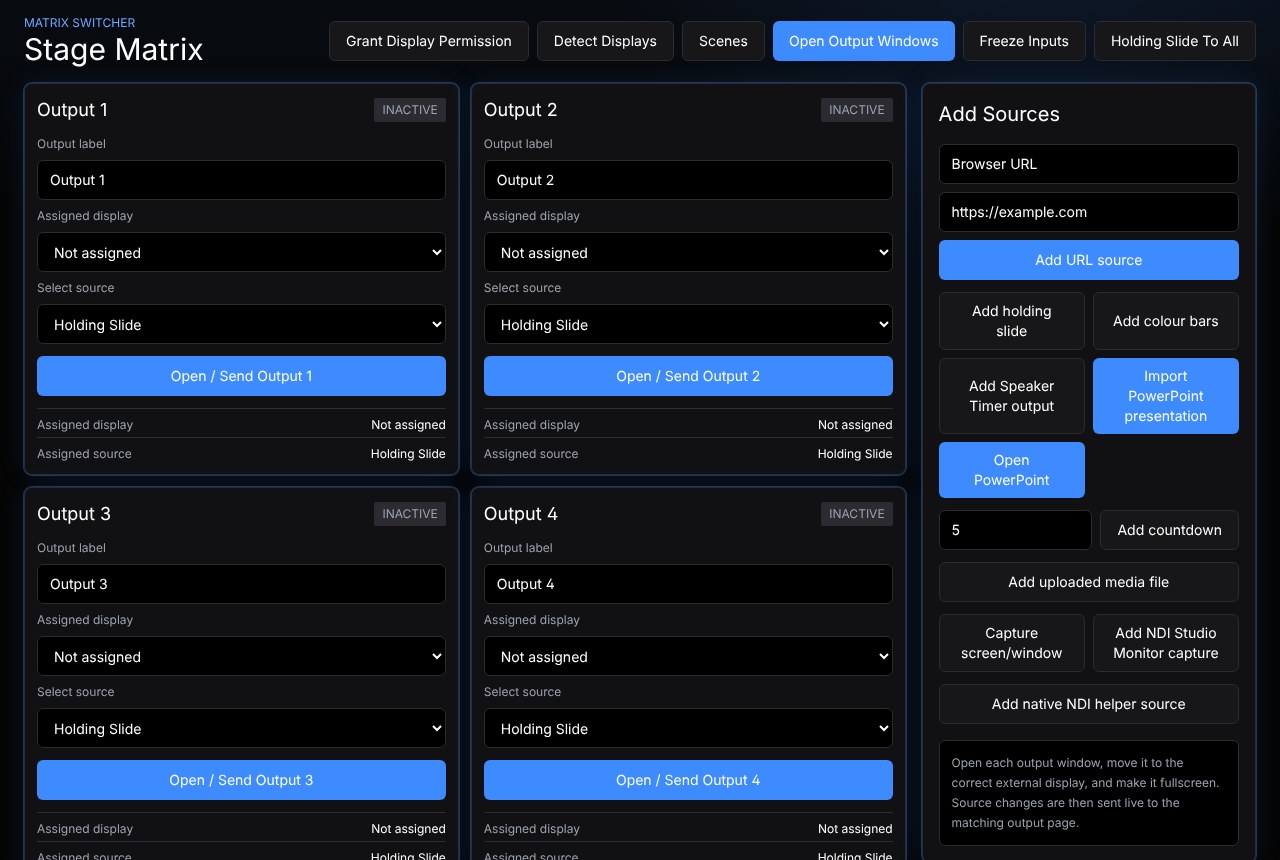Click Open / Send Output 3
The image size is (1280, 860).
[x=241, y=780]
